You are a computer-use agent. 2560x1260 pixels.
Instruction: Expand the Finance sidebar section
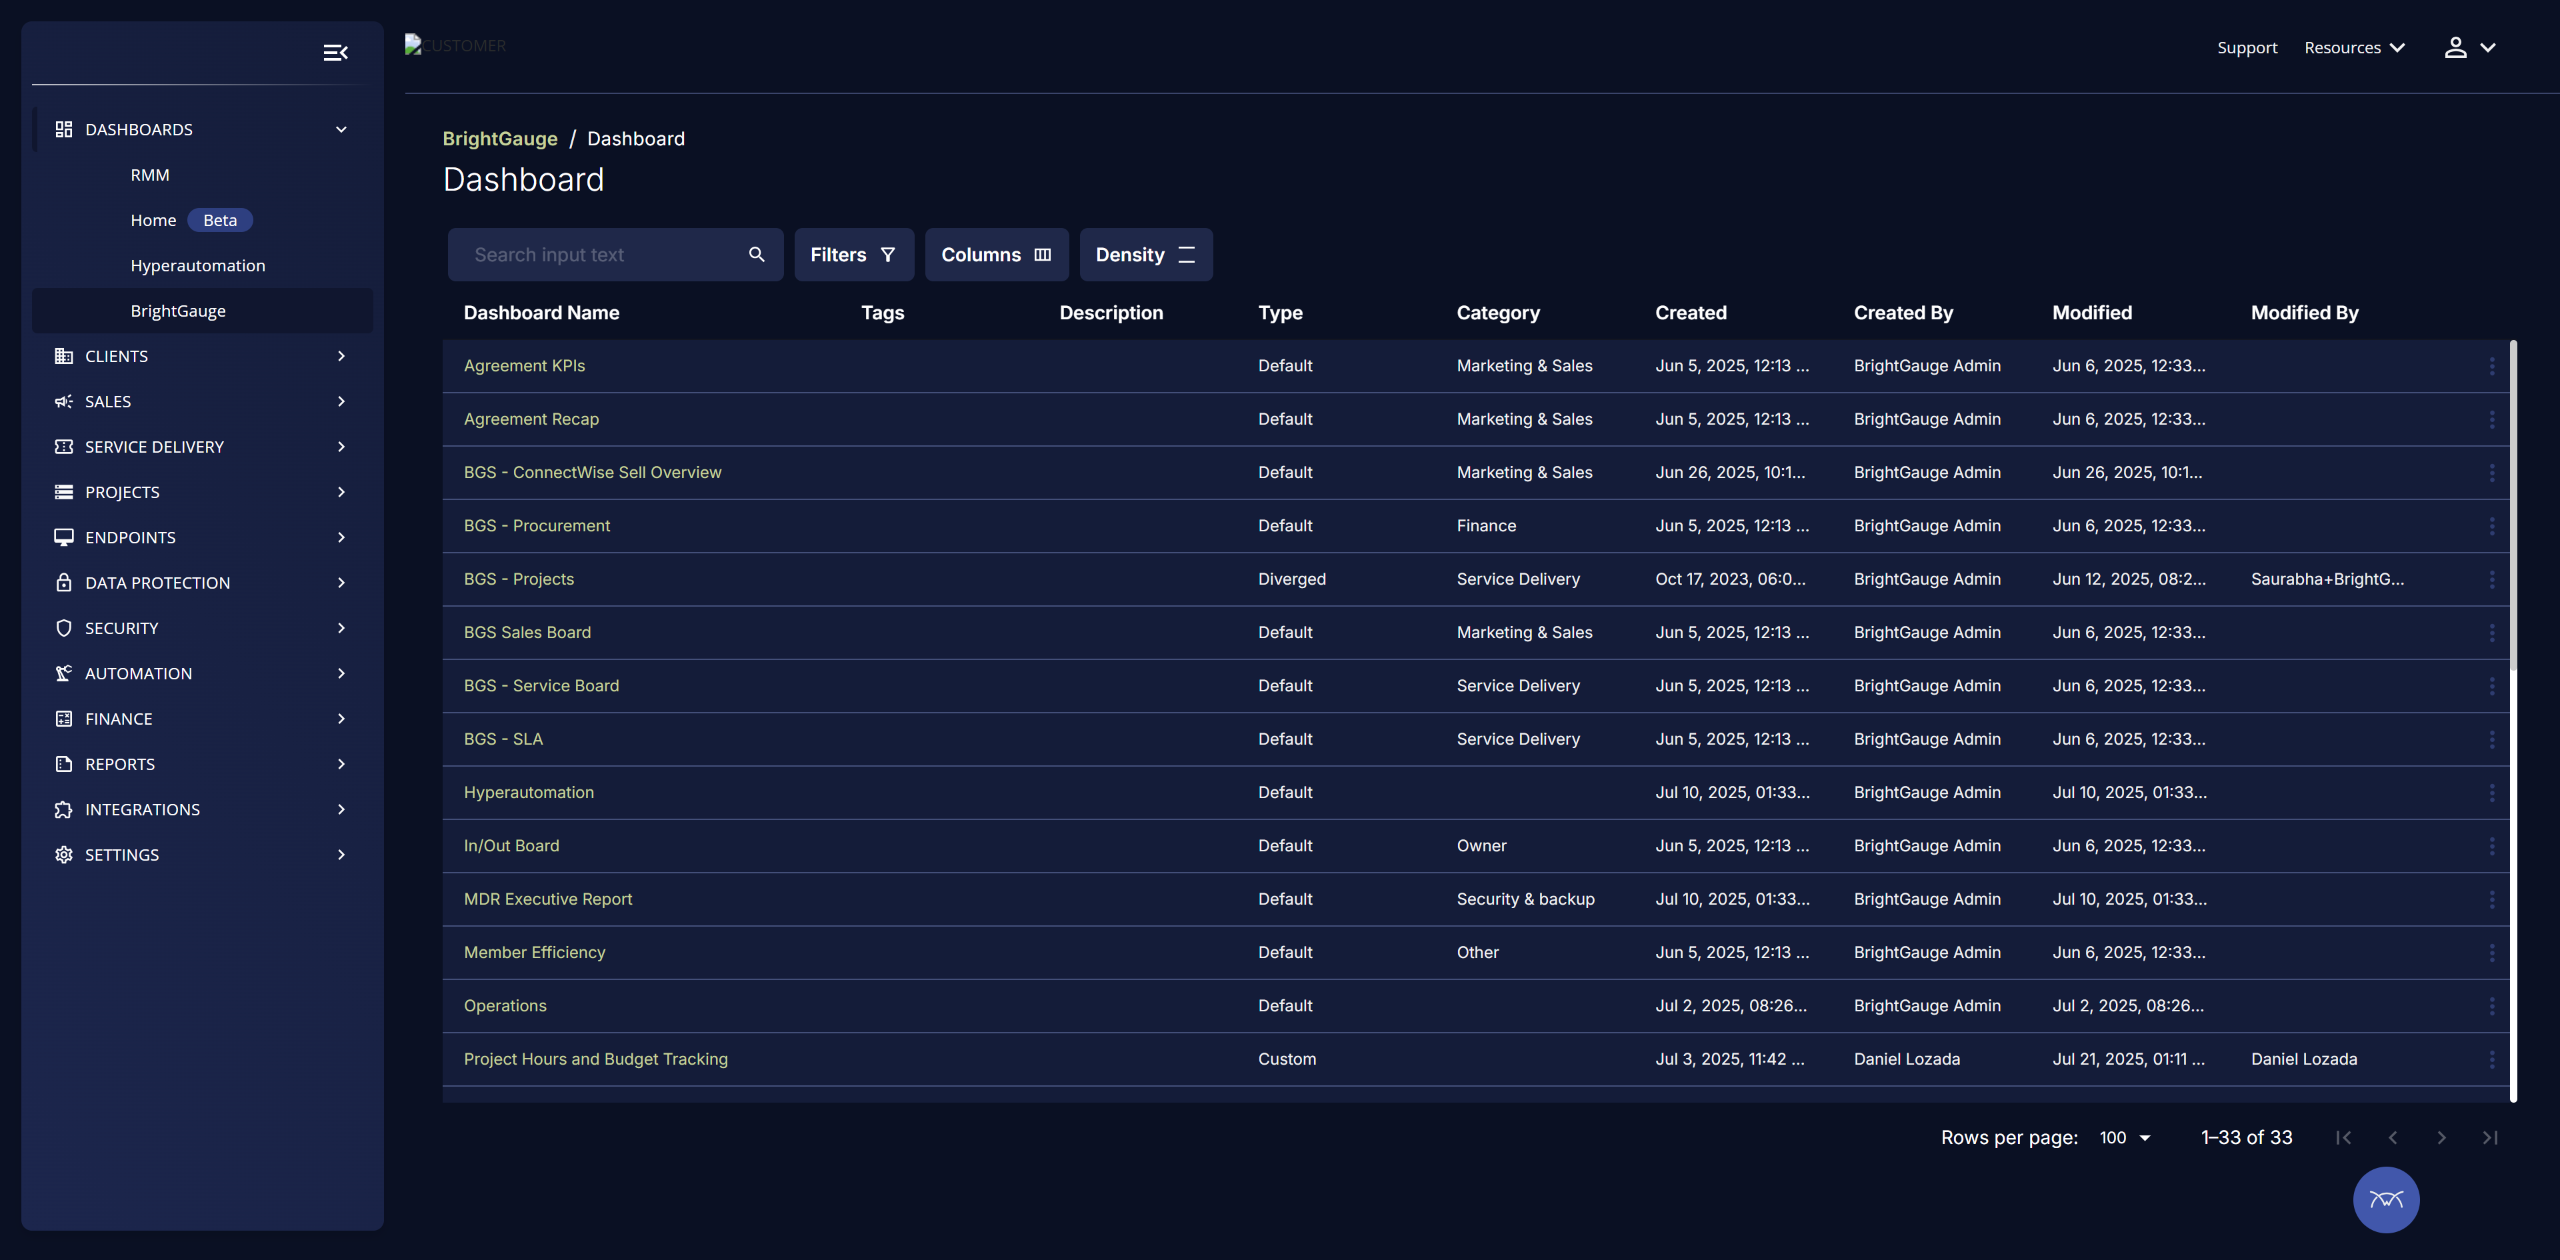(x=341, y=718)
